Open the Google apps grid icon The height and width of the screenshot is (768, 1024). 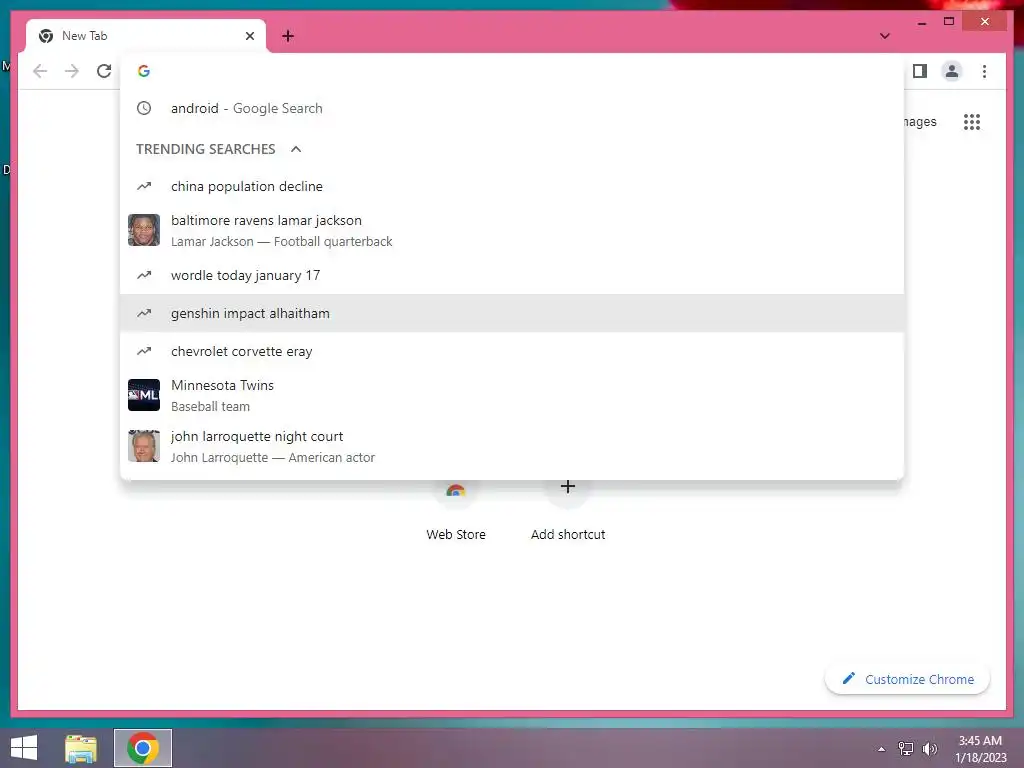[x=972, y=122]
